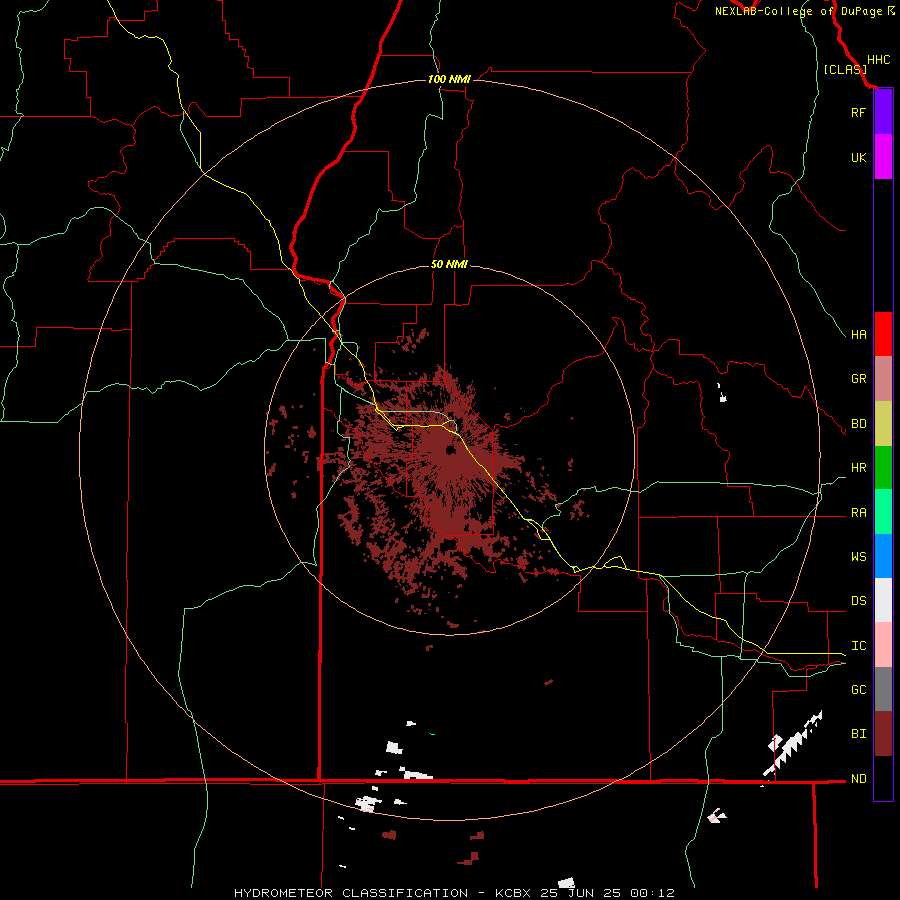This screenshot has width=900, height=900.
Task: Click the BD legend label
Action: pos(858,424)
